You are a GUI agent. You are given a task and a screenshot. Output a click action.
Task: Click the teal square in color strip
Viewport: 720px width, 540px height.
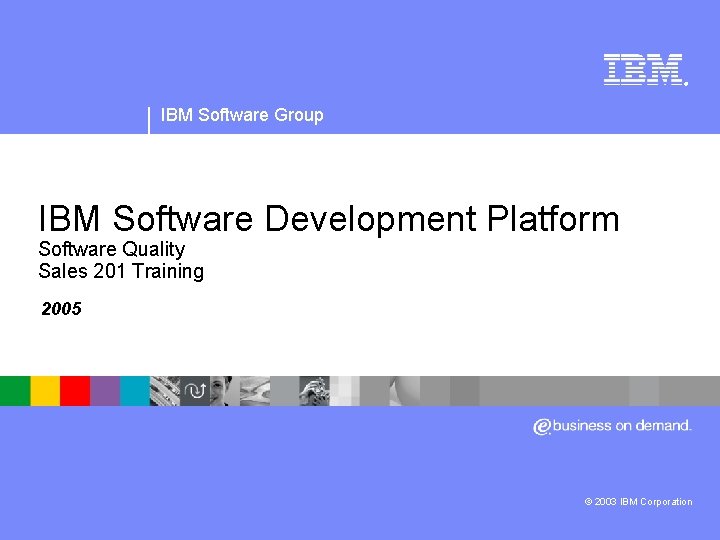click(x=135, y=391)
